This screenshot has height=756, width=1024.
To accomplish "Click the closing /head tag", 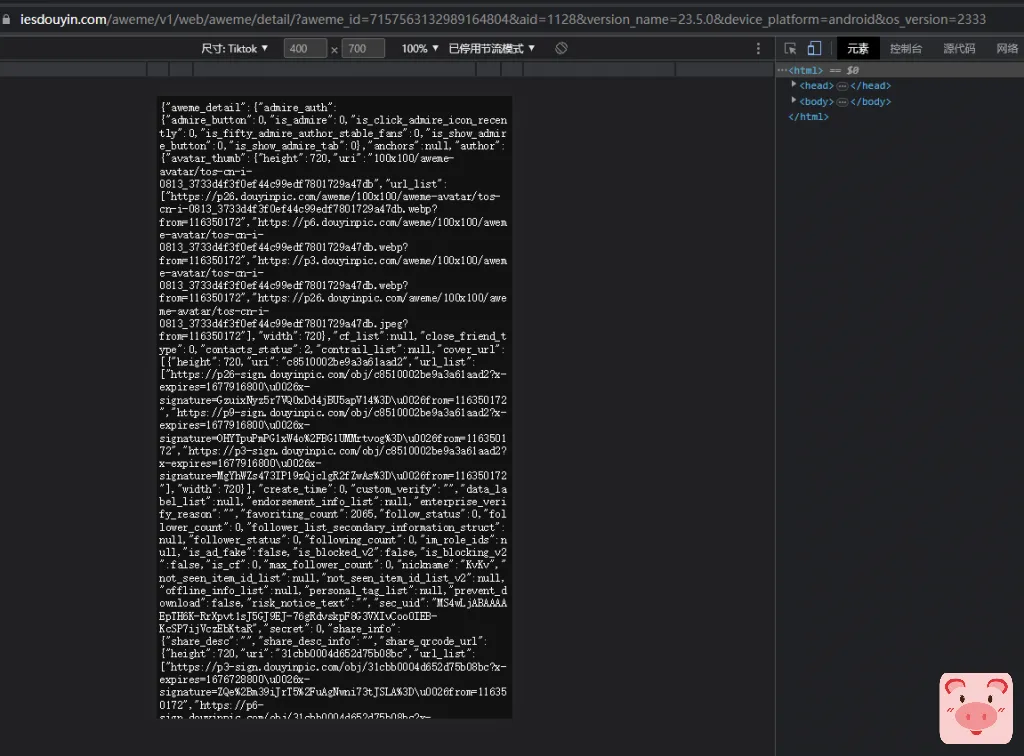I will [870, 86].
